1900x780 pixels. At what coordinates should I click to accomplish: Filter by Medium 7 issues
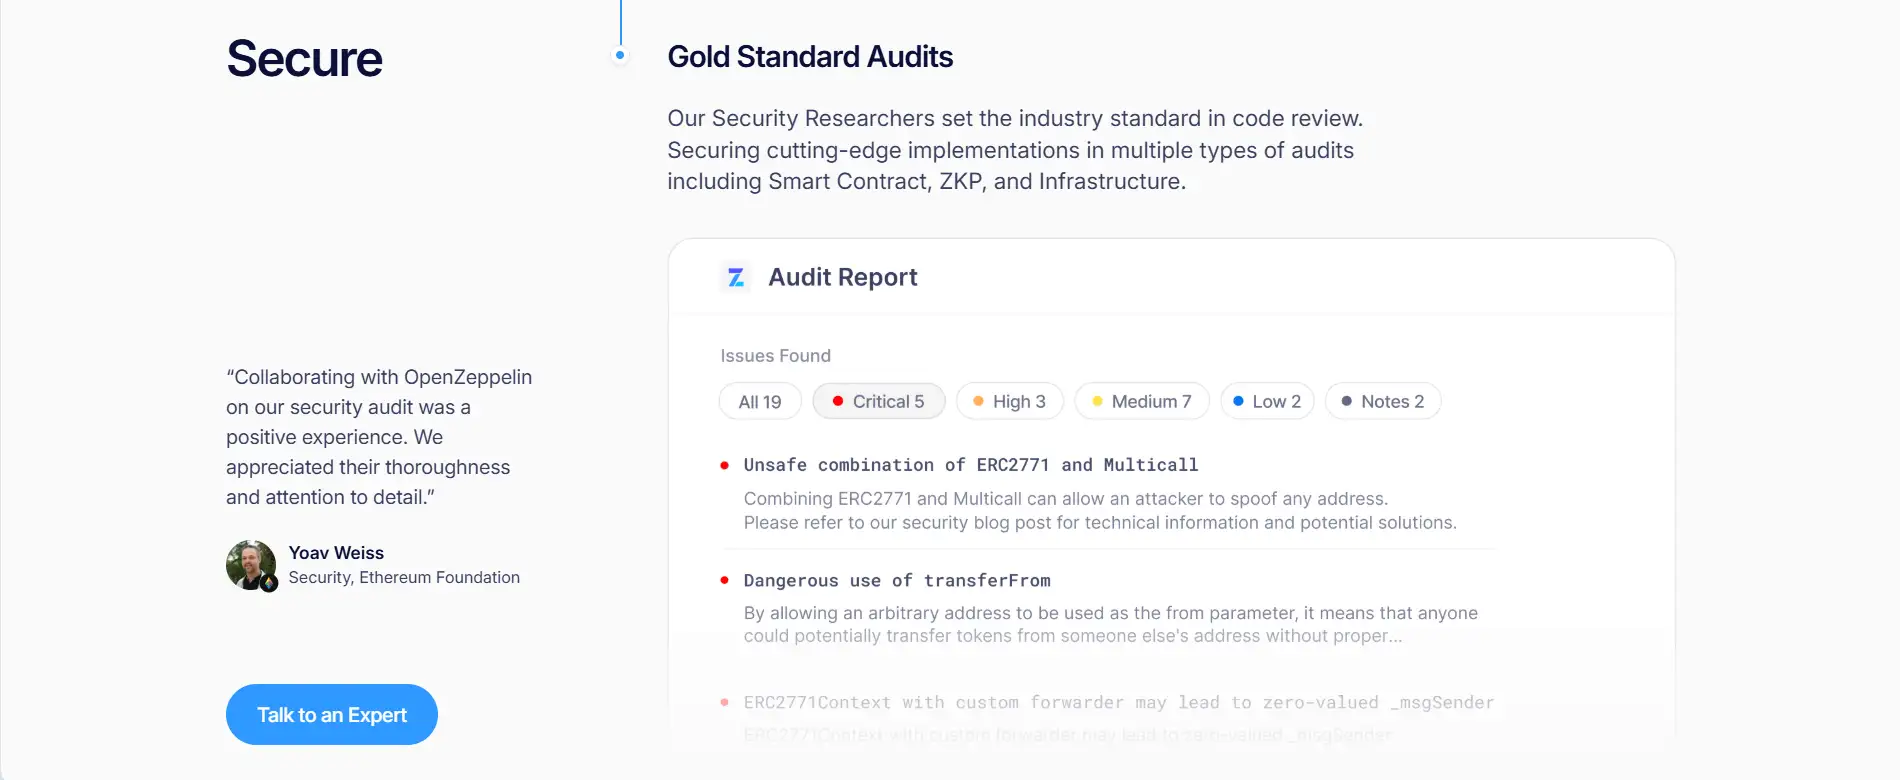(x=1142, y=402)
